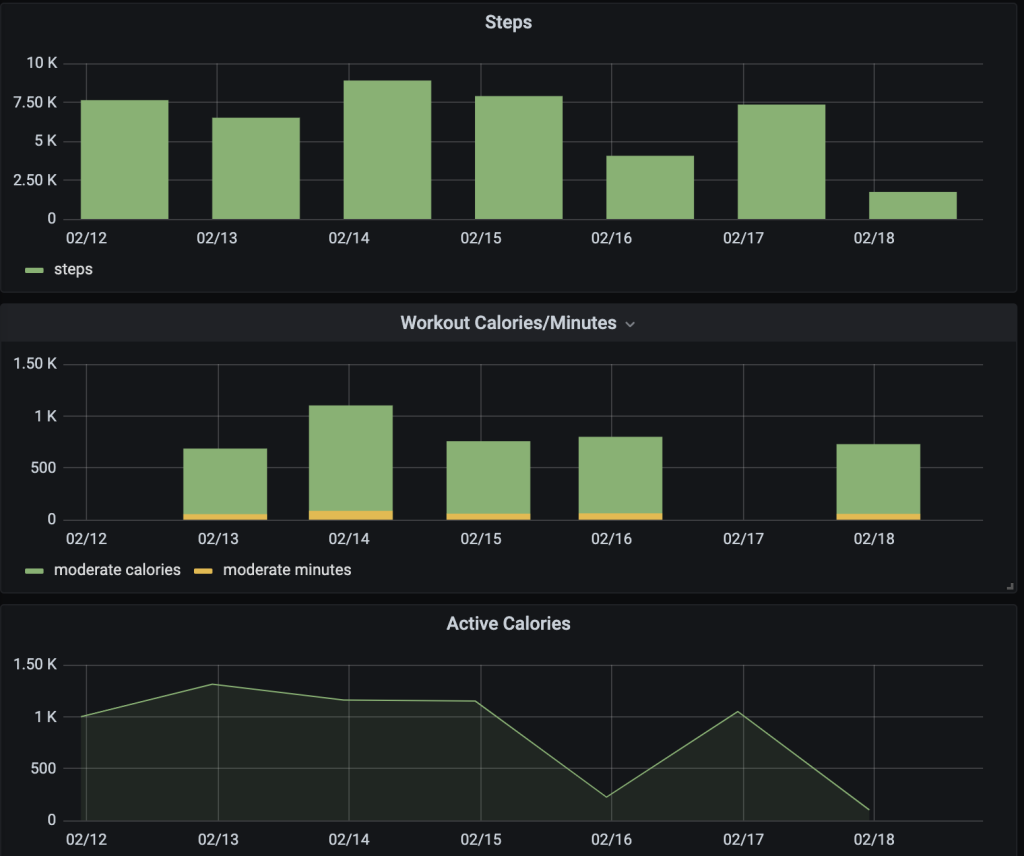Click the shortest Steps bar on 02/18
This screenshot has width=1024, height=856.
(x=912, y=205)
